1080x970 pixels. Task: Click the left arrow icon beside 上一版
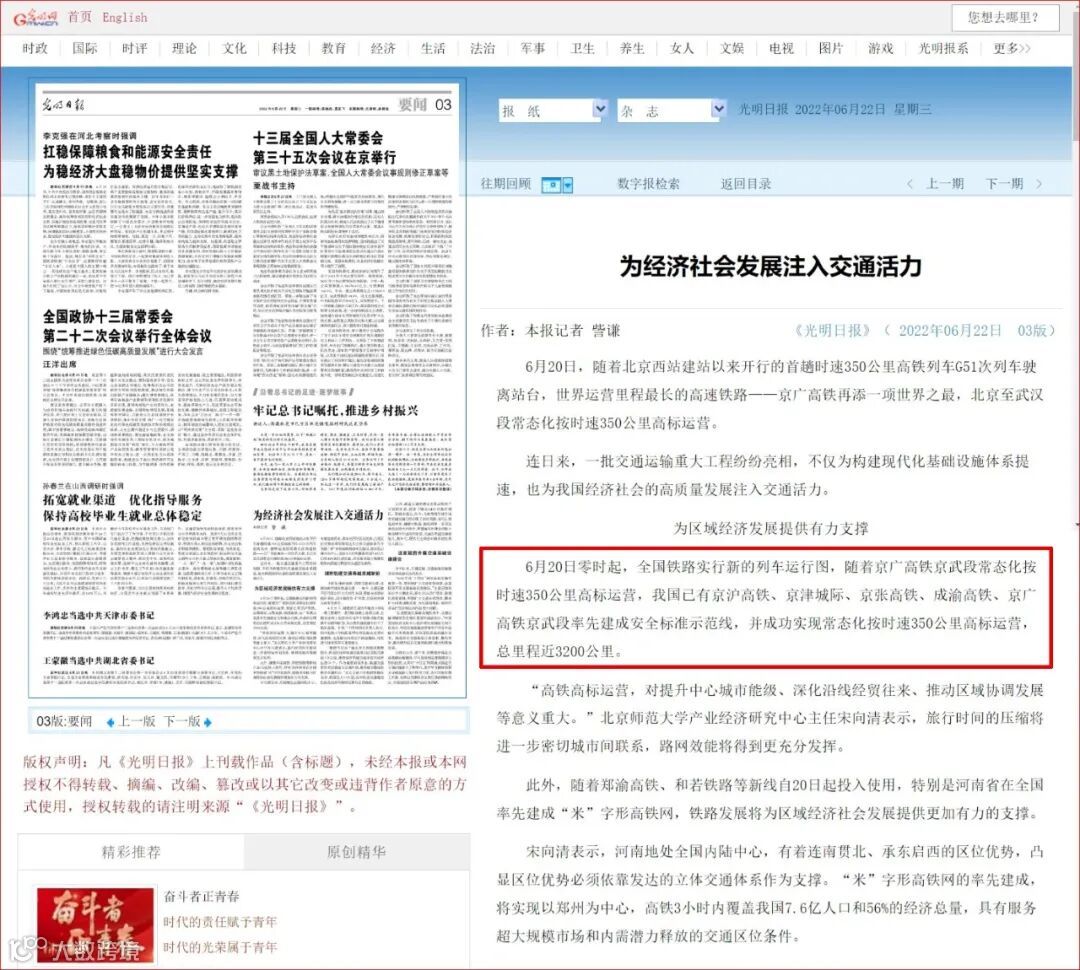point(110,722)
